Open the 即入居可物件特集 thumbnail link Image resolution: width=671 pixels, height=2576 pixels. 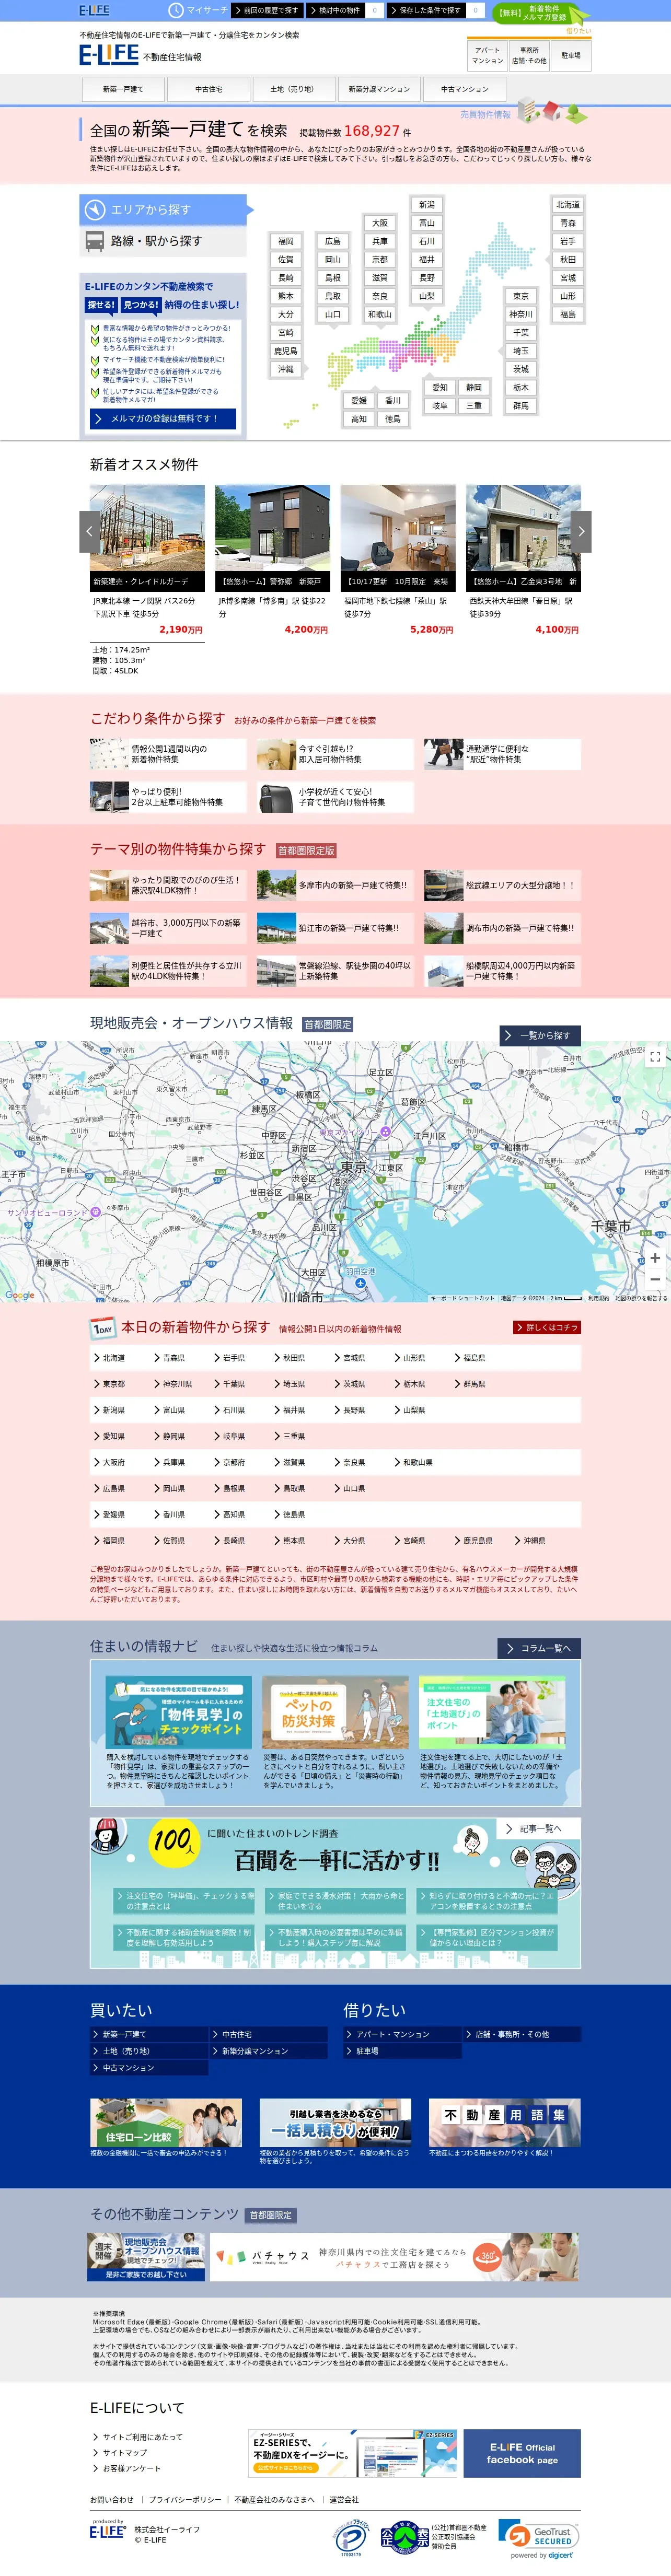[275, 754]
